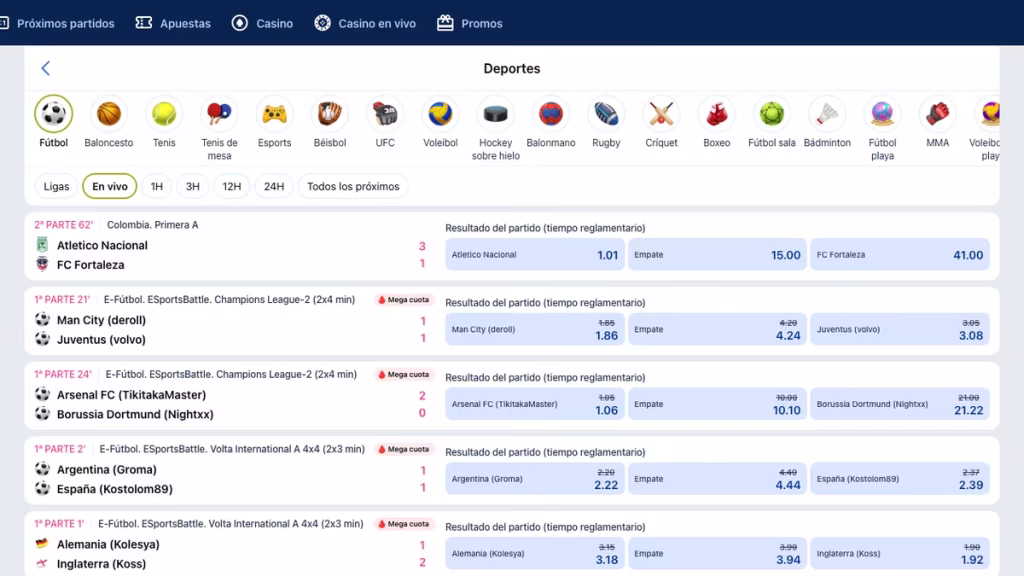
Task: Filter matches by 1H
Action: tap(157, 186)
